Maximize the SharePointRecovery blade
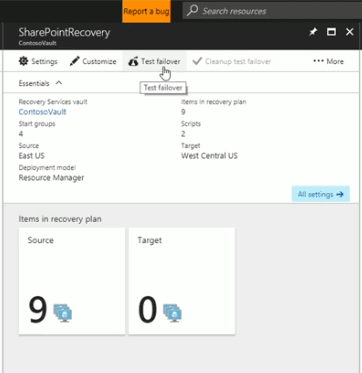The height and width of the screenshot is (373, 362). [x=331, y=32]
